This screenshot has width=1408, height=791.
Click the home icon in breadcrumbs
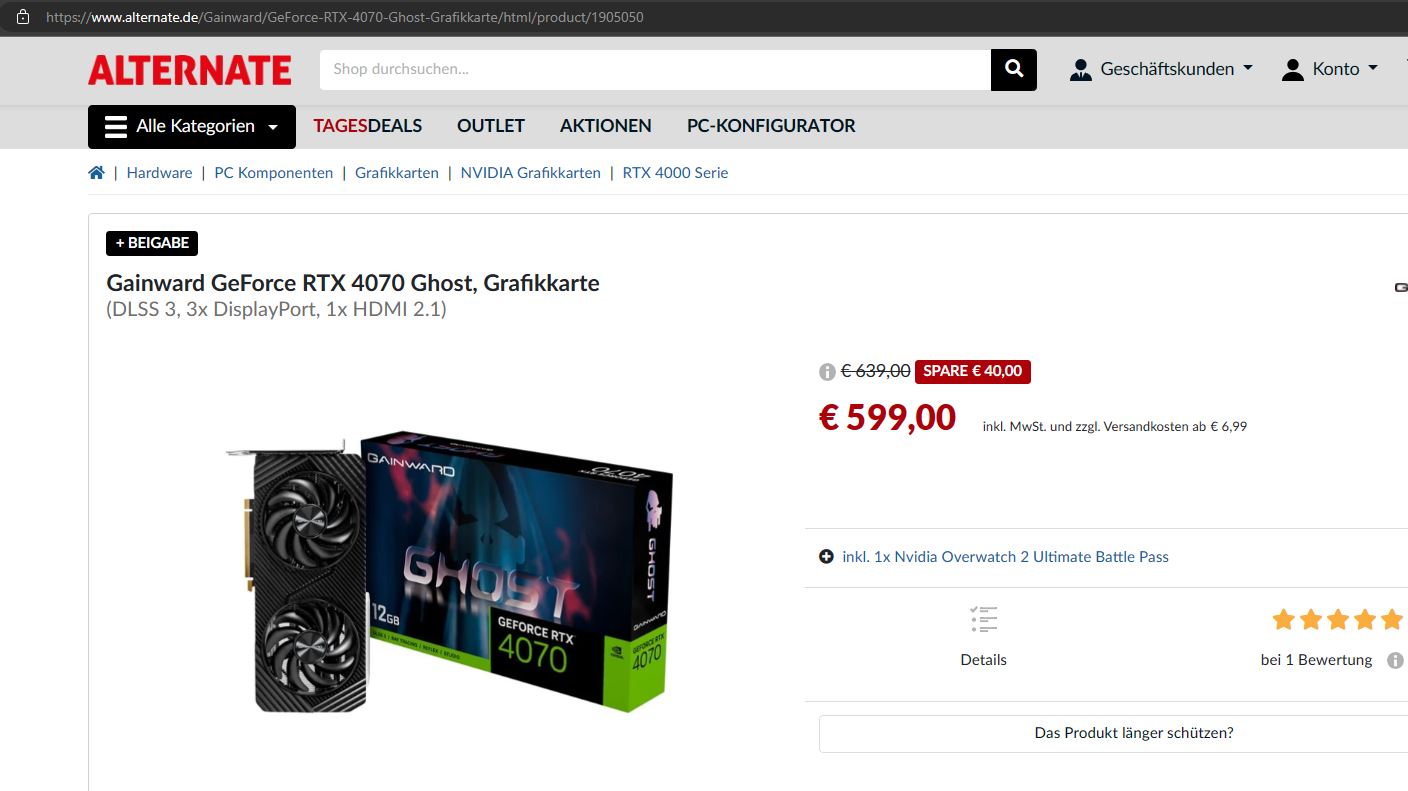pos(97,173)
